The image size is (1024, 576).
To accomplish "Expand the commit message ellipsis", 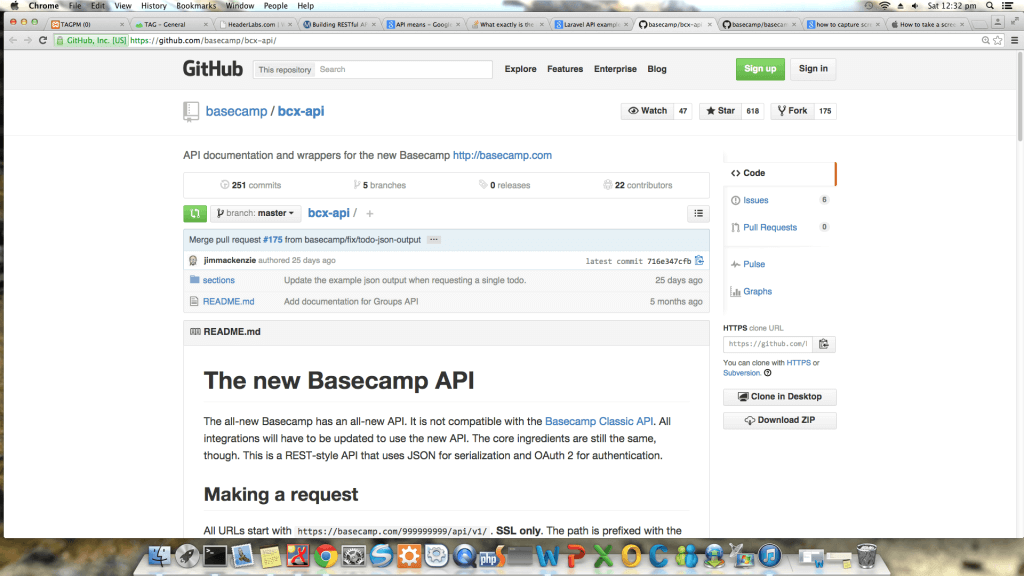I will 434,240.
